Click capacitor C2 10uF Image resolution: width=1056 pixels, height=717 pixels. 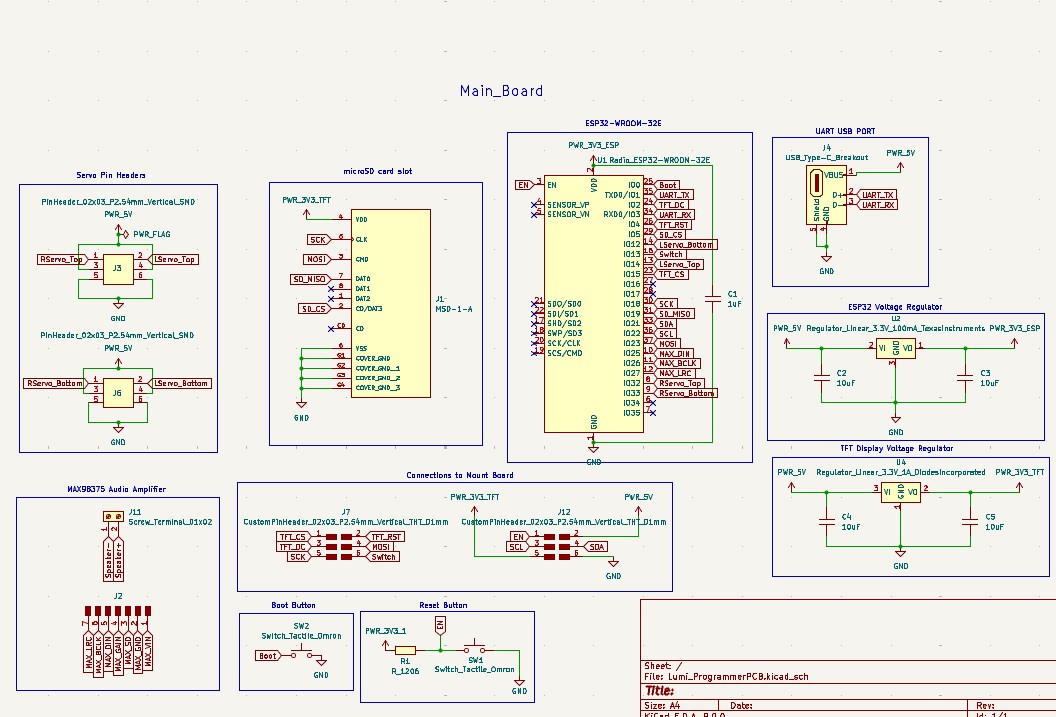coord(822,378)
